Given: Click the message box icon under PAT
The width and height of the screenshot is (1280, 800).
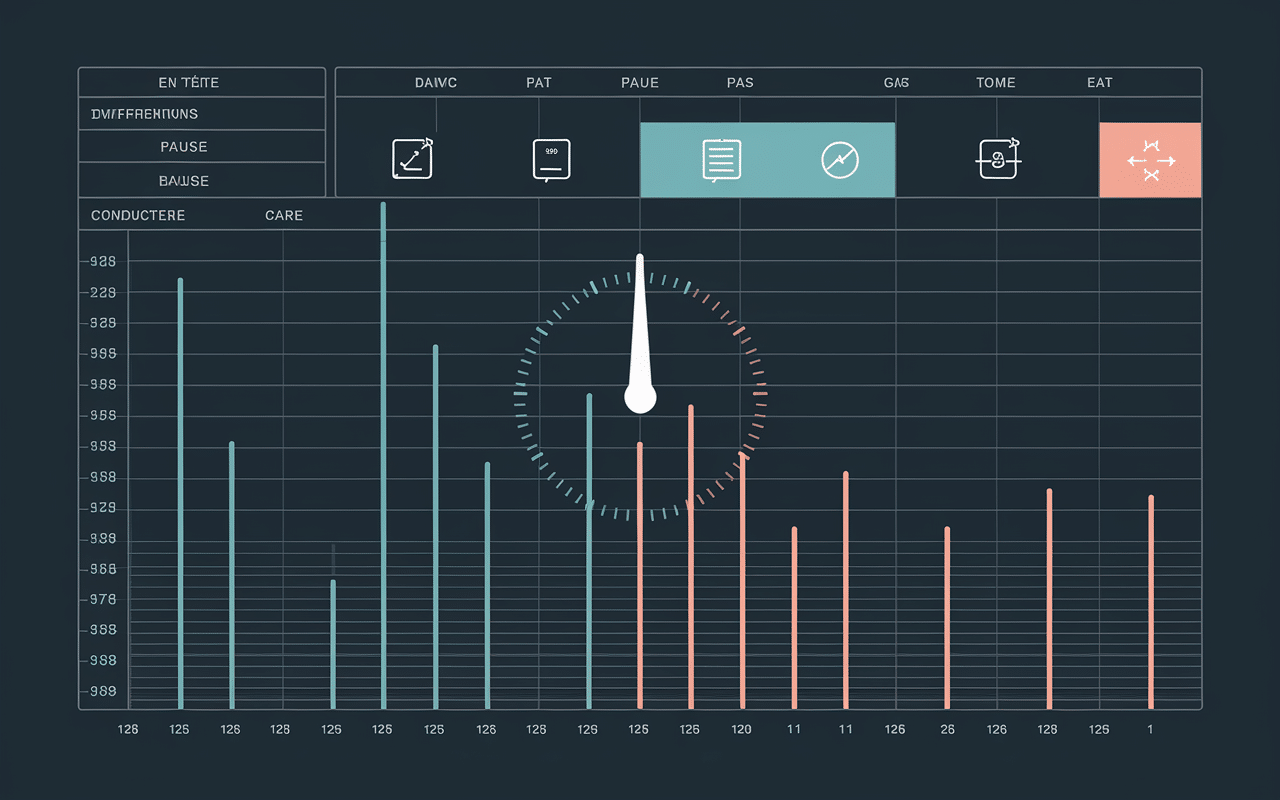Looking at the screenshot, I should click(551, 159).
